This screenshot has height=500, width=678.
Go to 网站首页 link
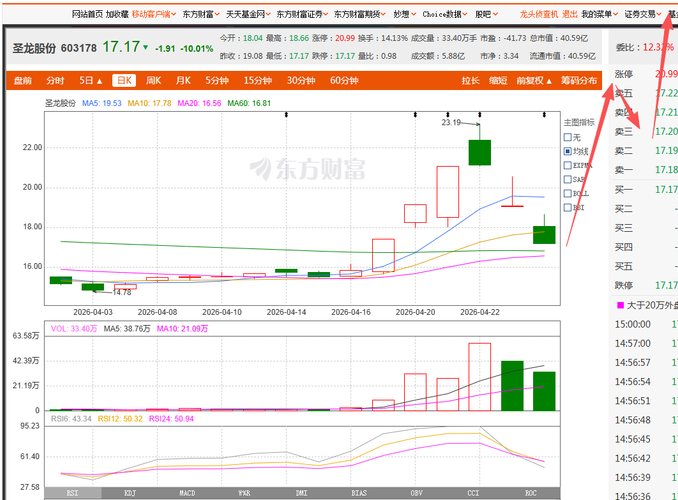point(87,14)
